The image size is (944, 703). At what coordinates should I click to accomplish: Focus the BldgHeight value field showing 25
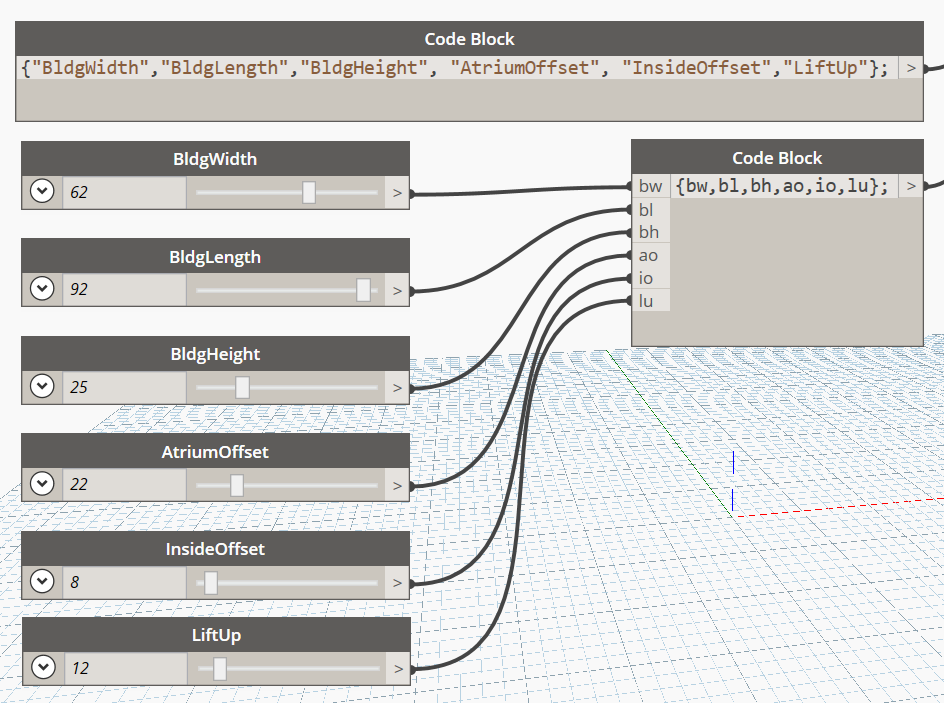tap(125, 386)
